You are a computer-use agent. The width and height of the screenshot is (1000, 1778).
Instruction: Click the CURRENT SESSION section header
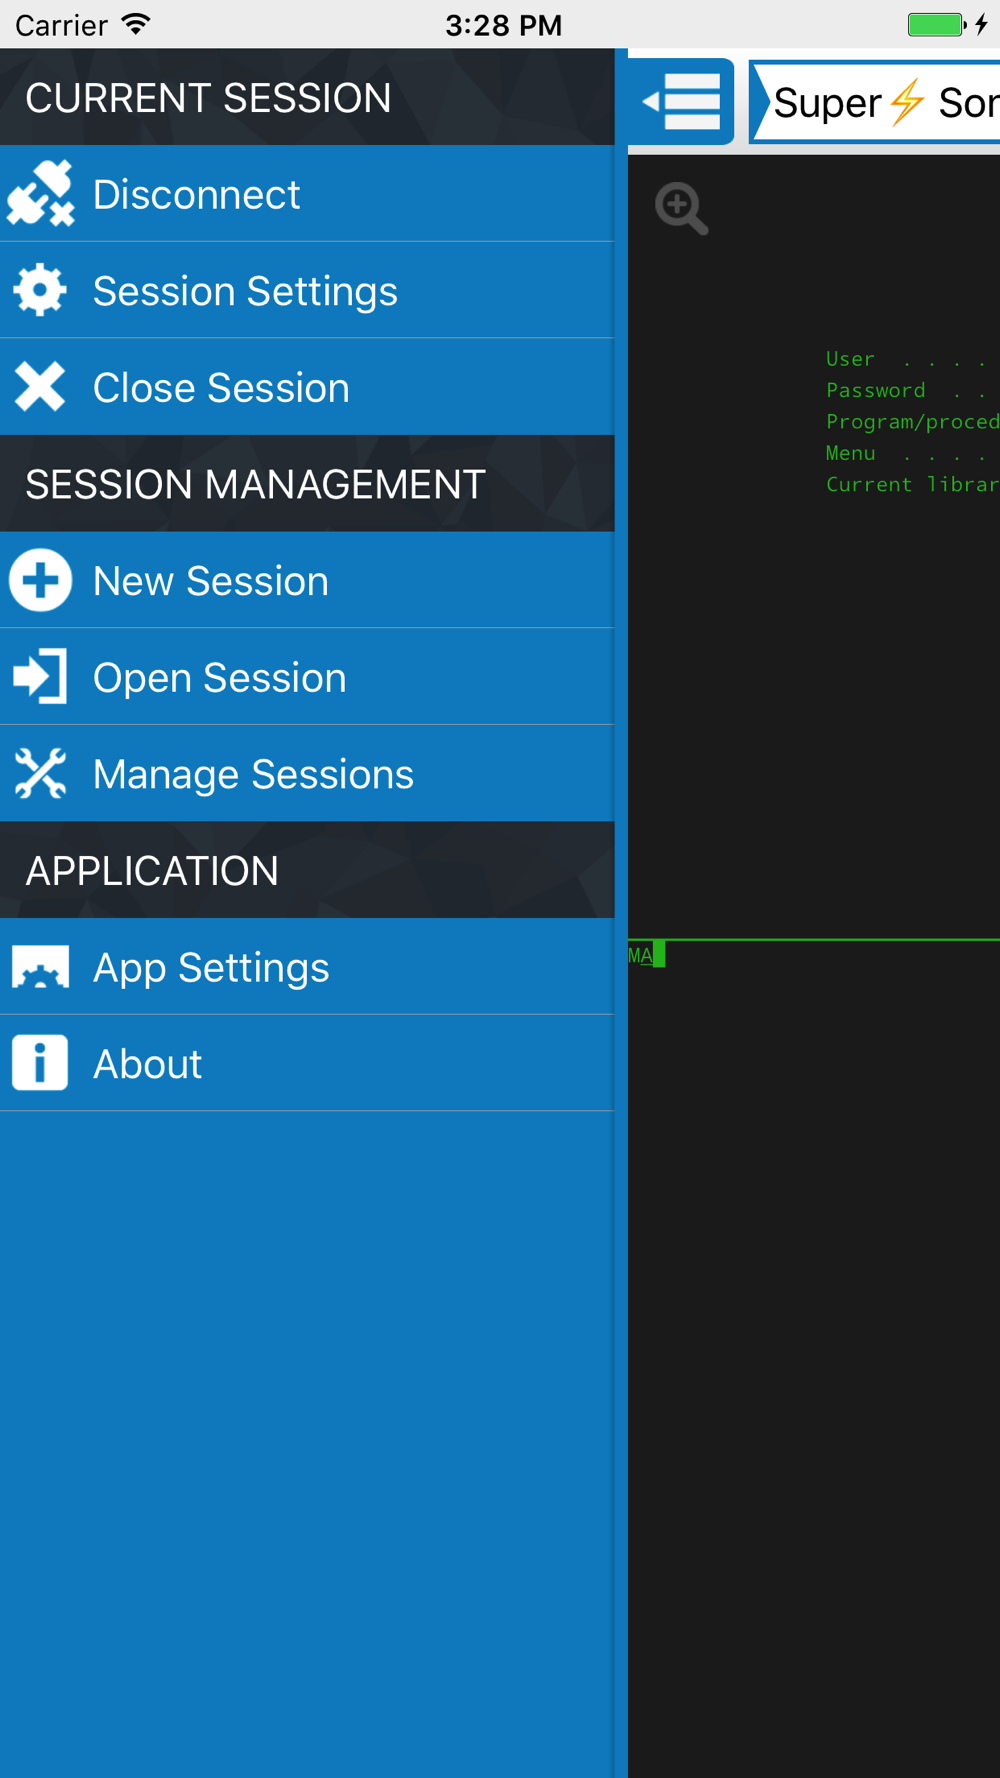(307, 97)
